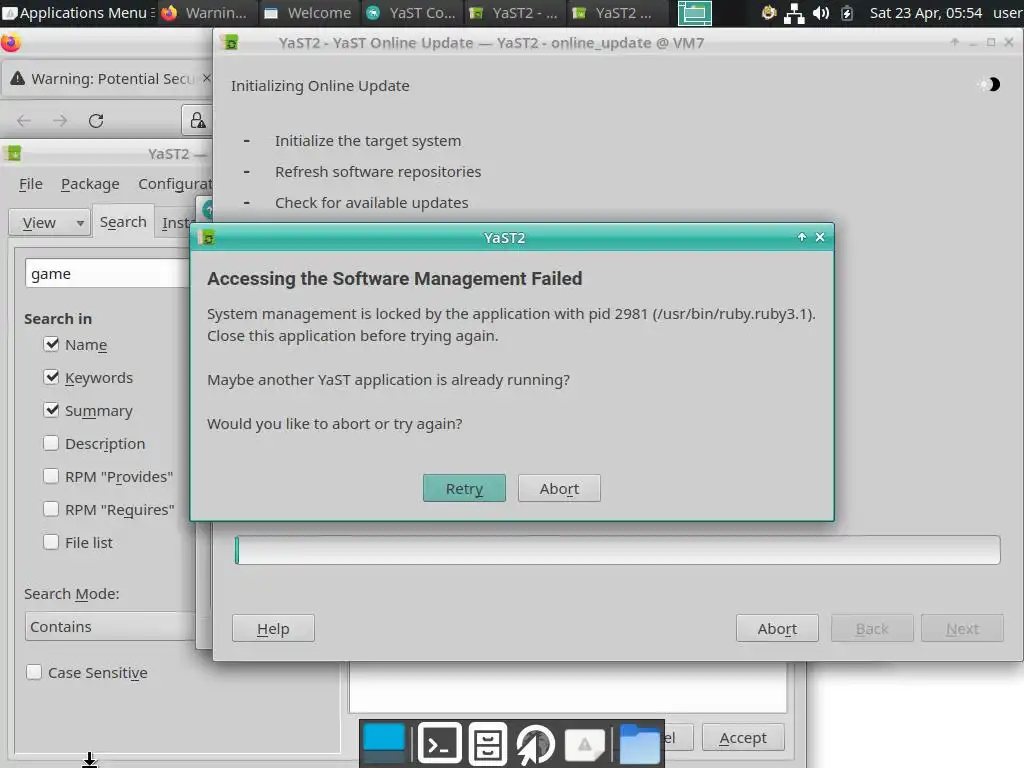This screenshot has height=768, width=1024.
Task: Click the power manager battery icon
Action: [847, 12]
